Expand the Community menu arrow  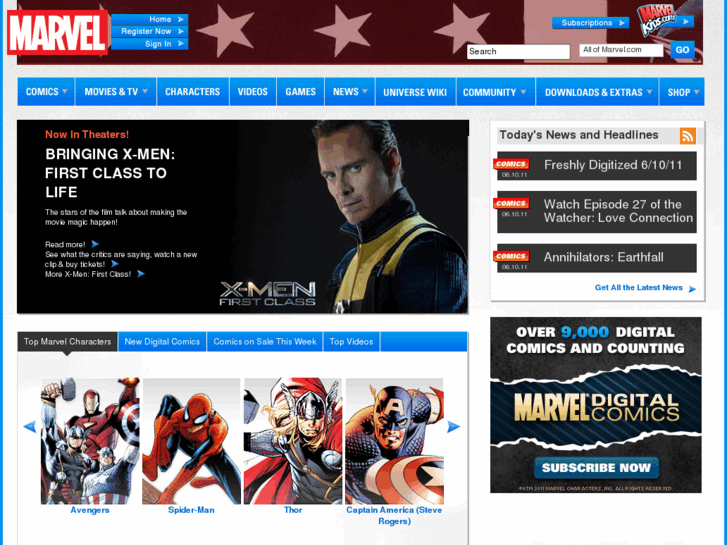click(x=523, y=92)
